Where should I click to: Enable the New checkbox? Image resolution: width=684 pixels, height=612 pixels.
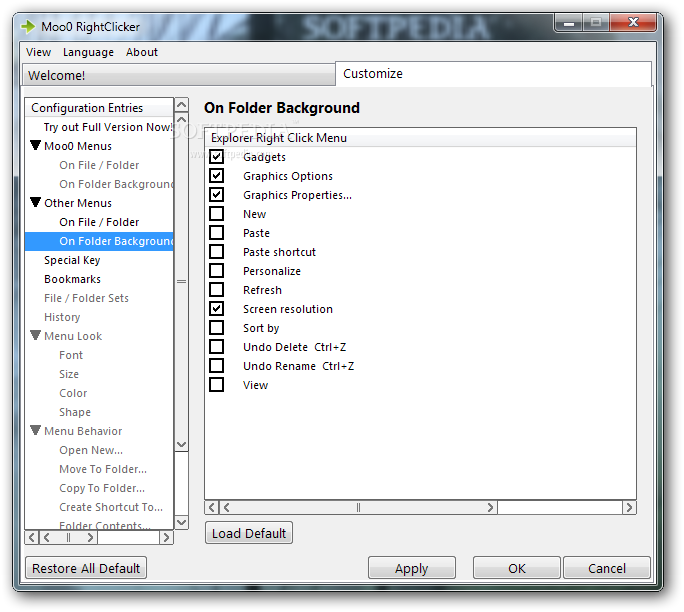point(216,214)
